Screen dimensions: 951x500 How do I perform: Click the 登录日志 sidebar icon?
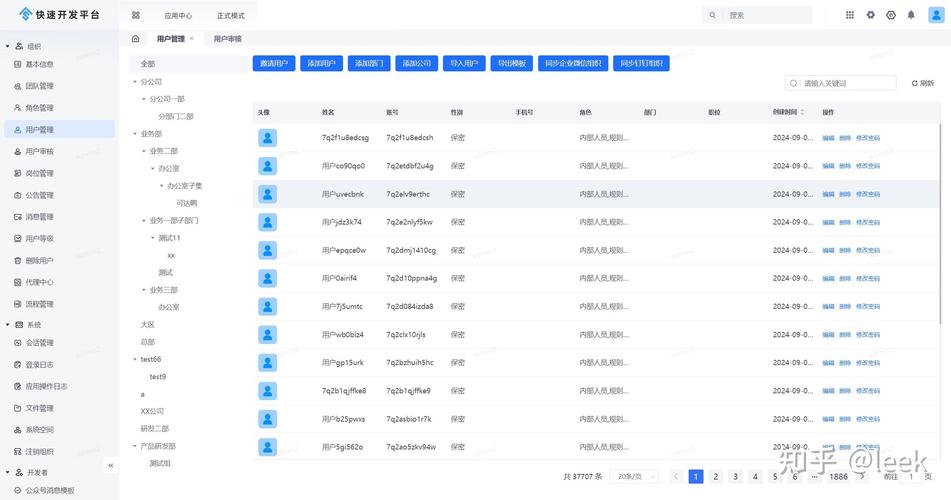click(x=18, y=365)
